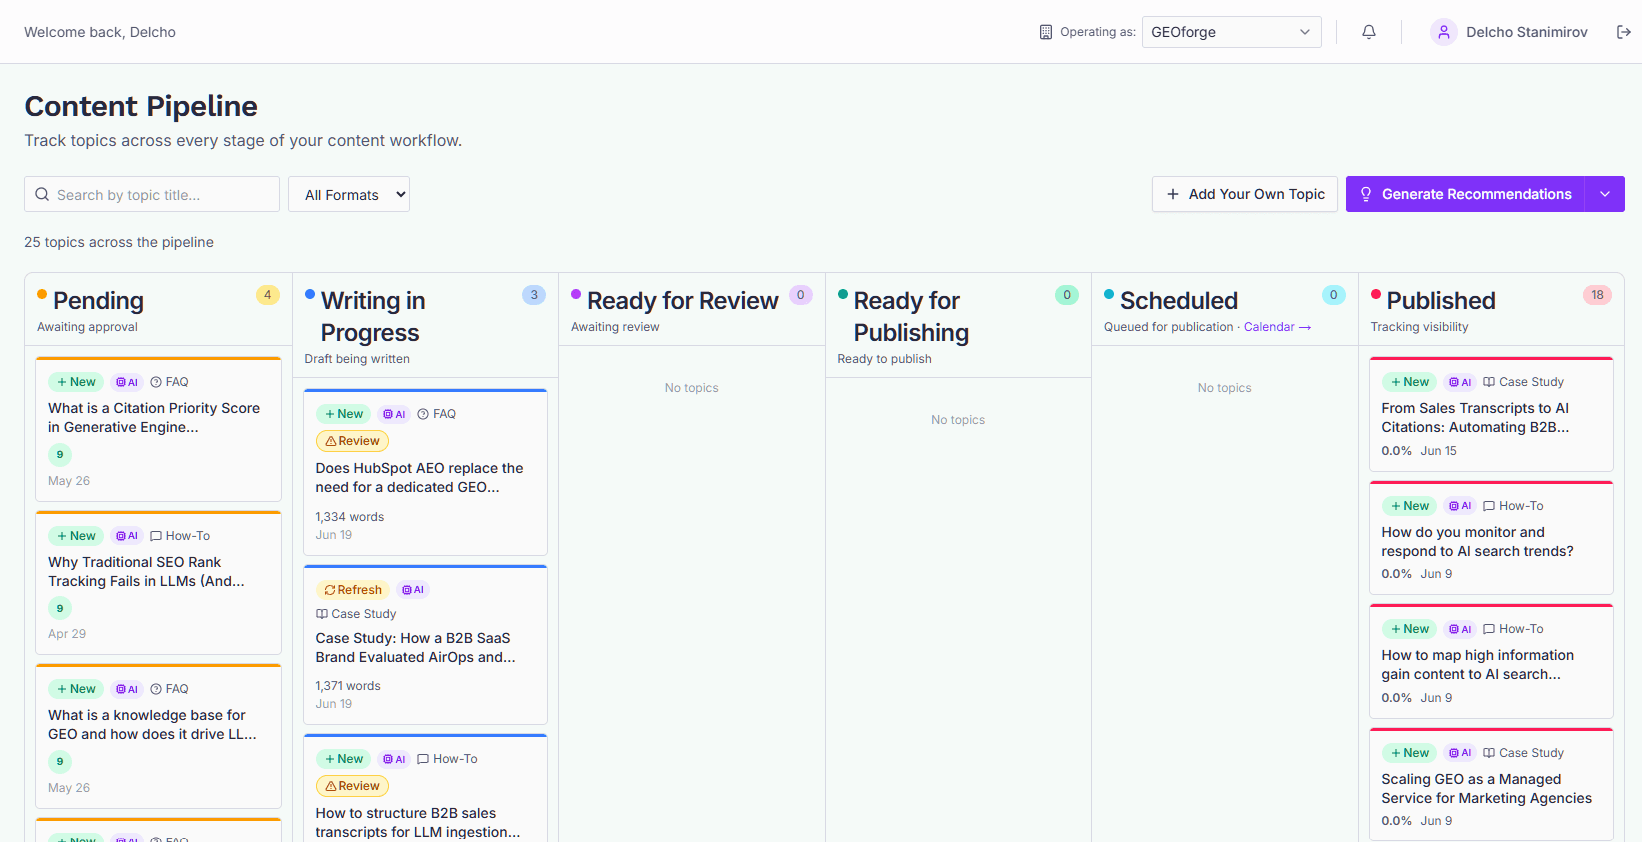Click Add Your Own Topic button
1642x842 pixels.
[1245, 194]
